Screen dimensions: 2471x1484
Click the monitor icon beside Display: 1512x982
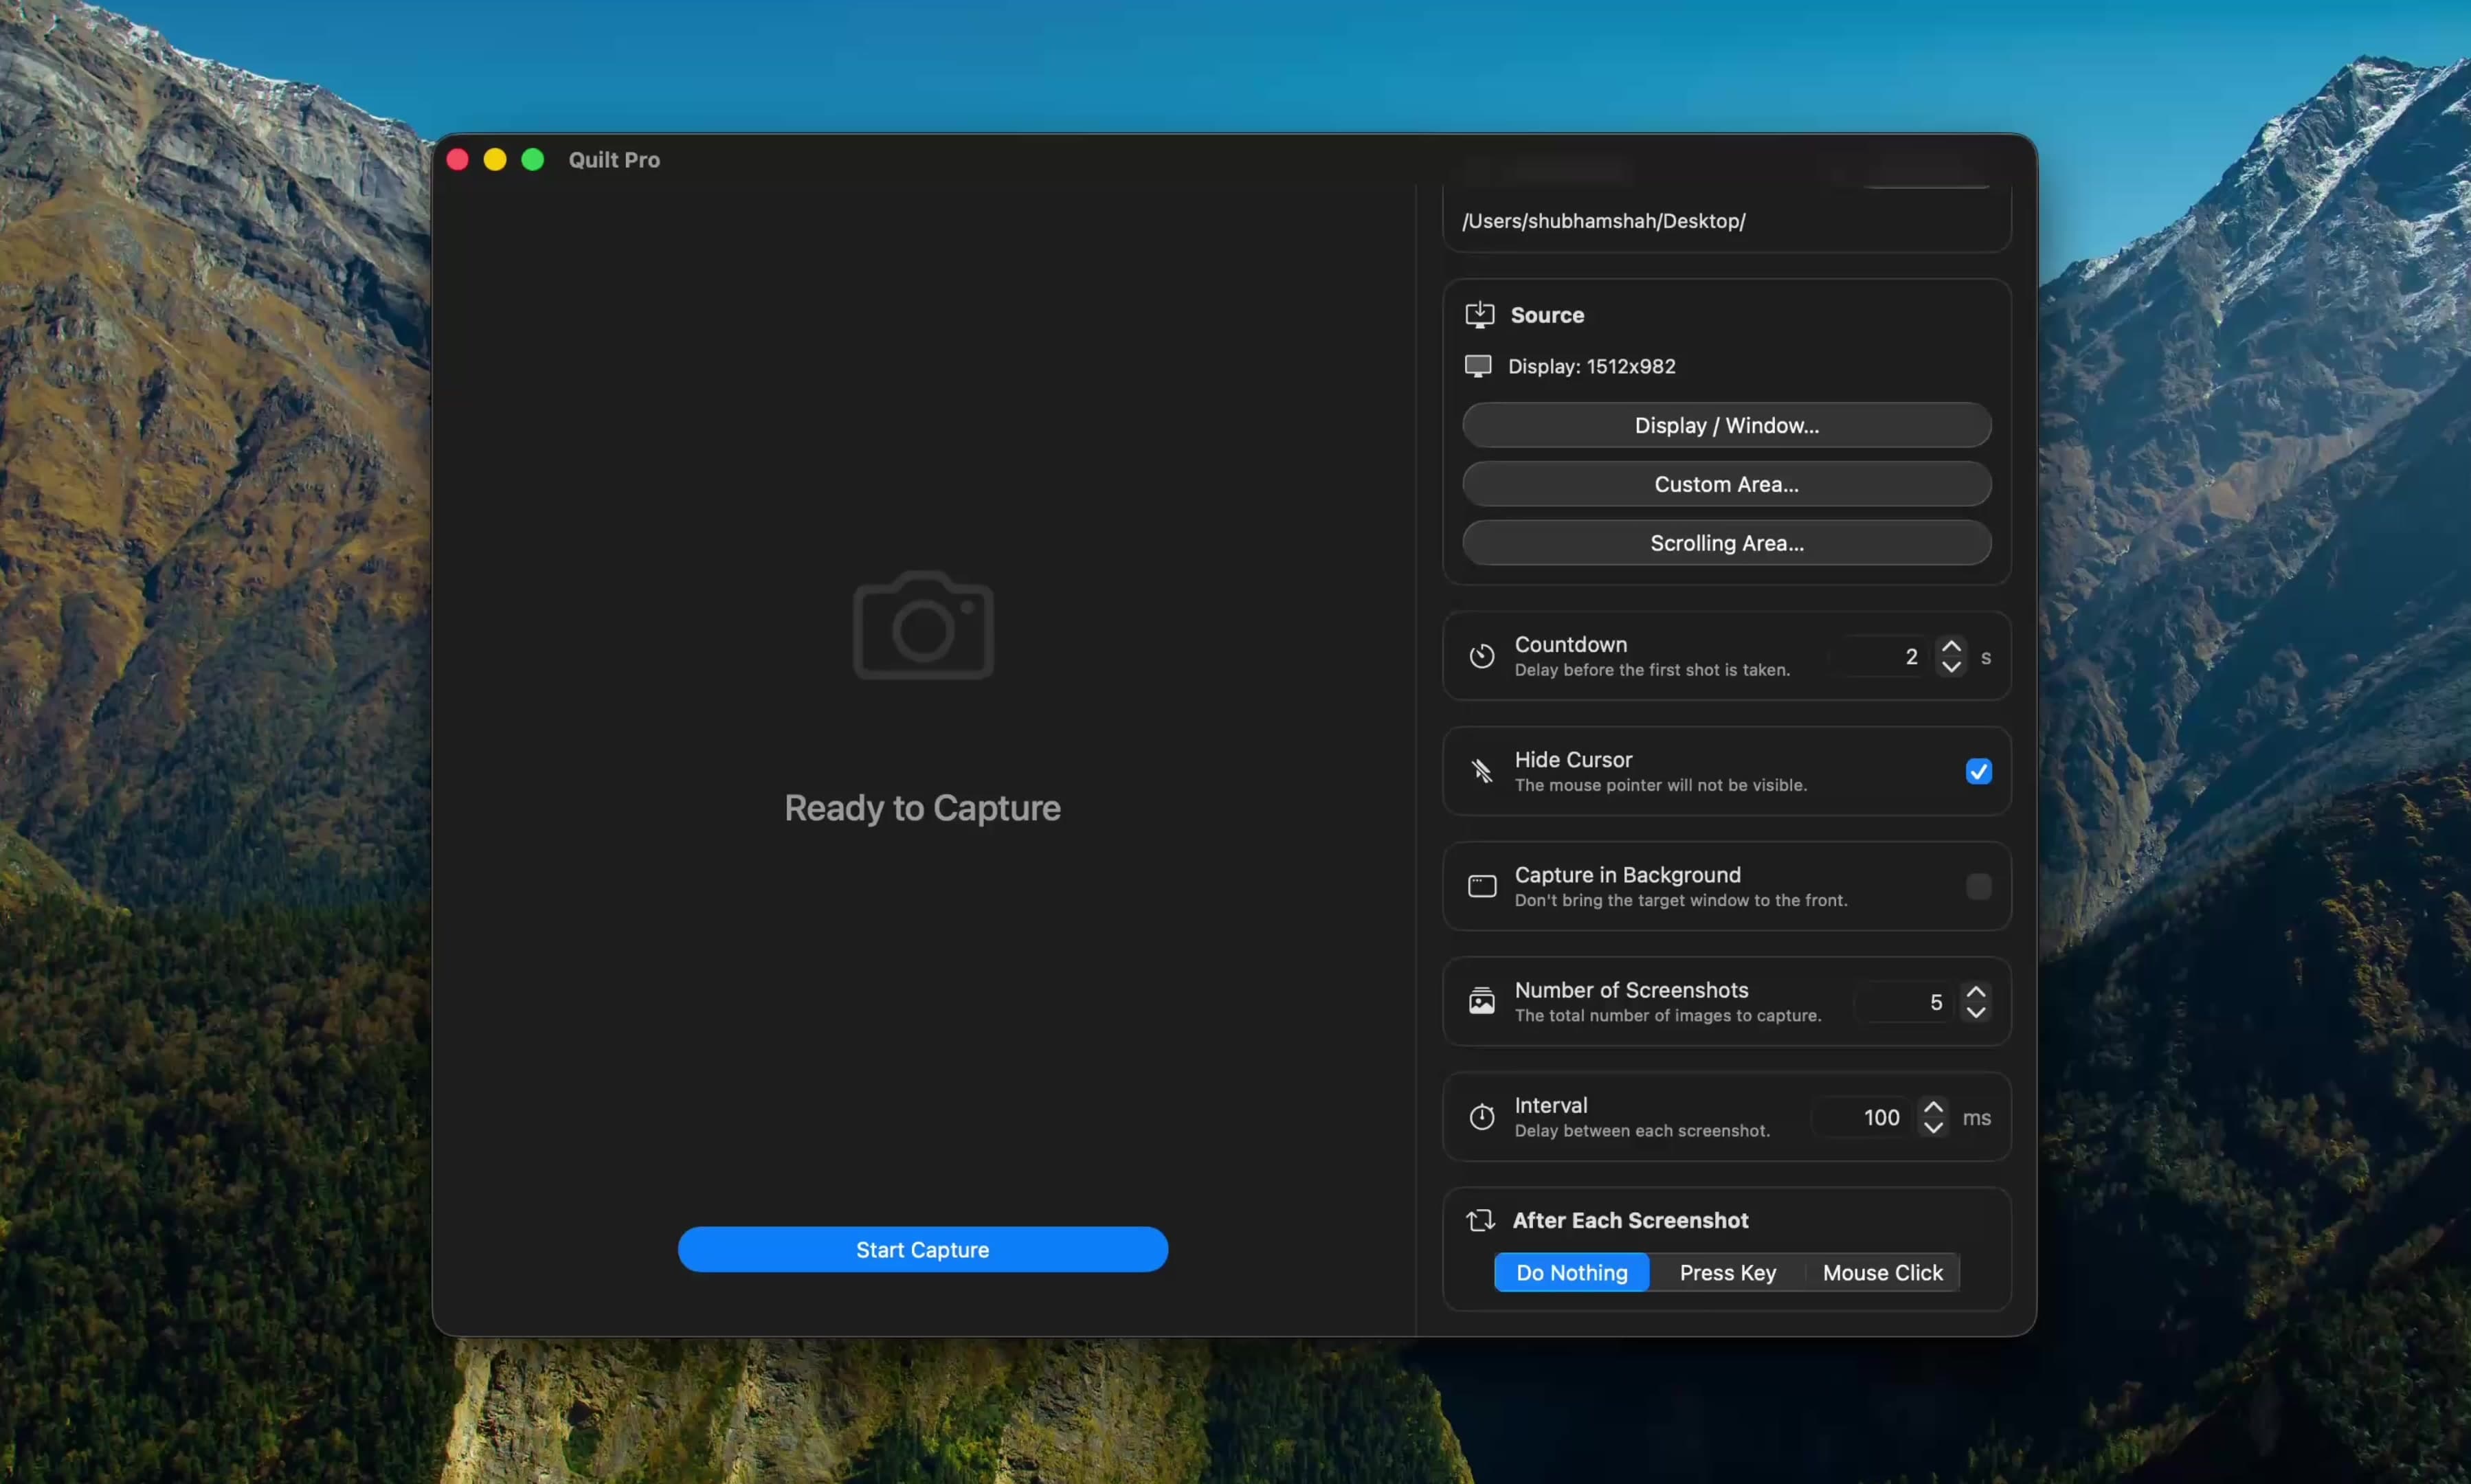pos(1478,366)
